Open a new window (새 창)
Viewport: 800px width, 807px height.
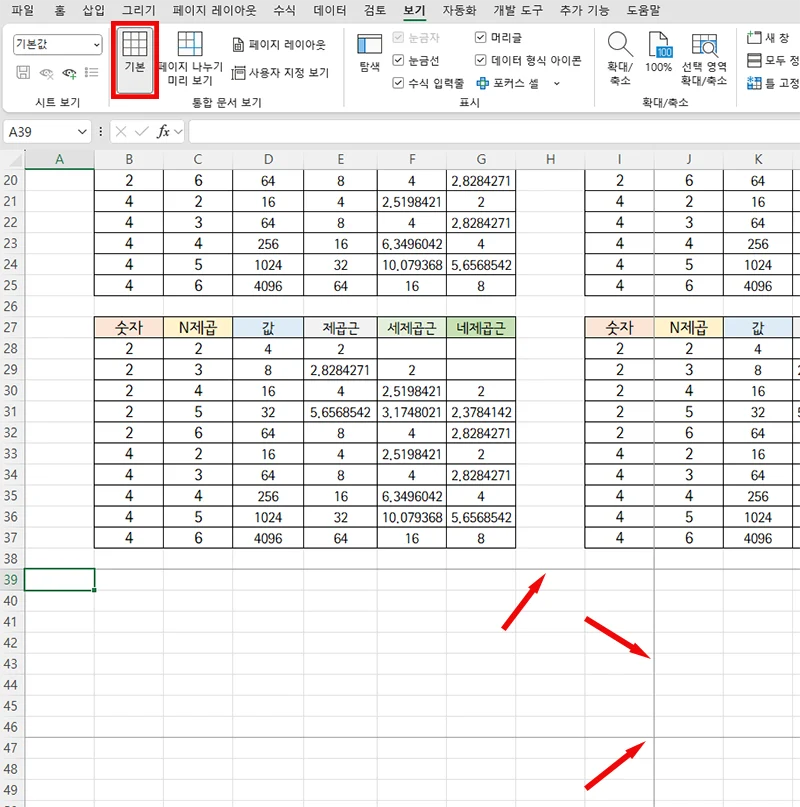[769, 38]
